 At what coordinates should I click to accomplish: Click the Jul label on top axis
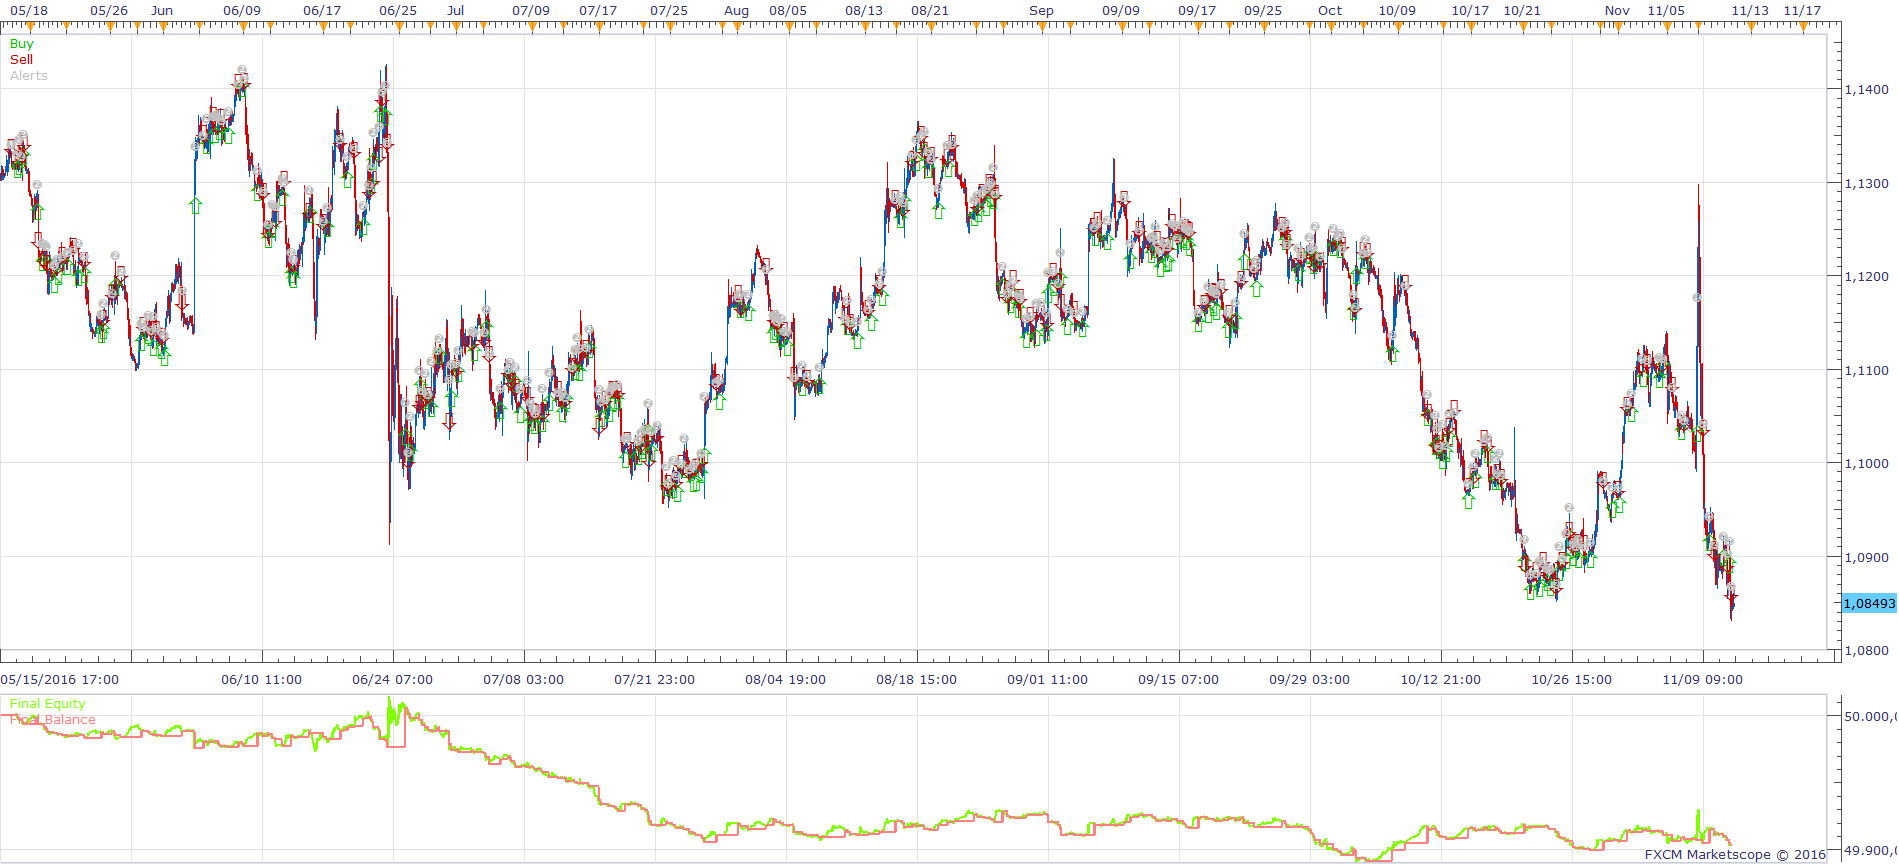click(x=456, y=11)
